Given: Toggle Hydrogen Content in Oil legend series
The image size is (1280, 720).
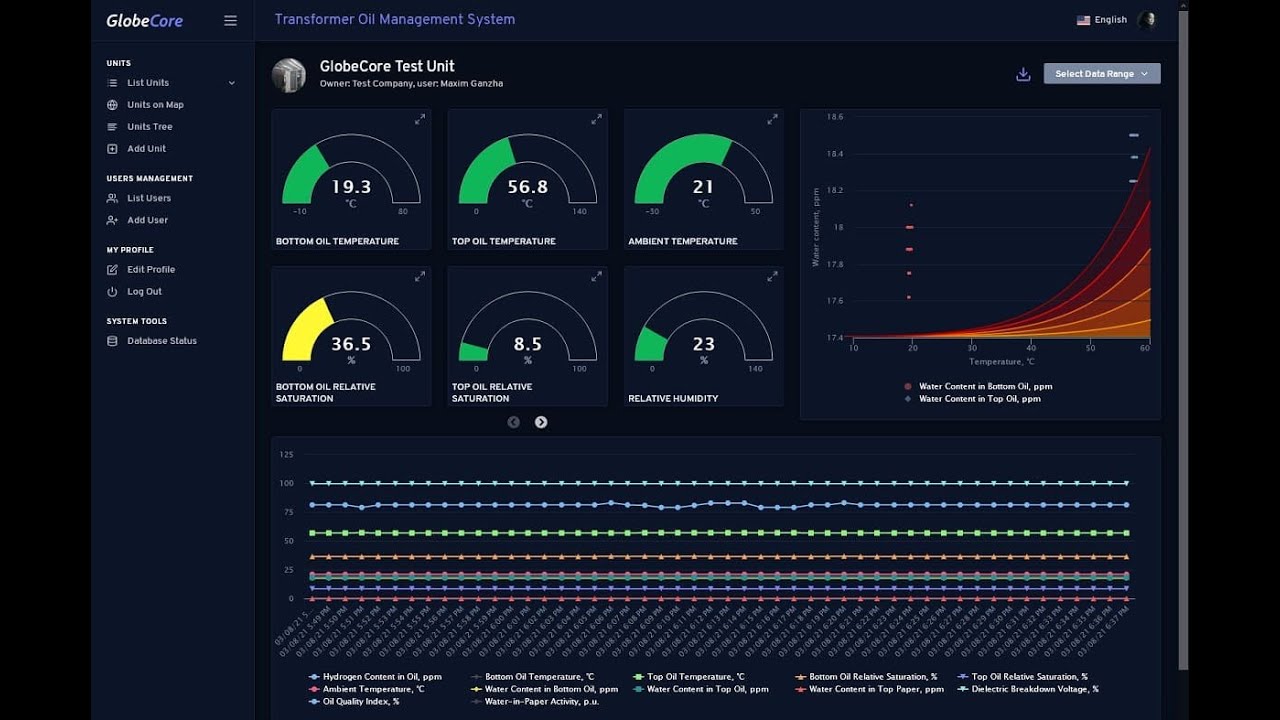Looking at the screenshot, I should coord(377,677).
